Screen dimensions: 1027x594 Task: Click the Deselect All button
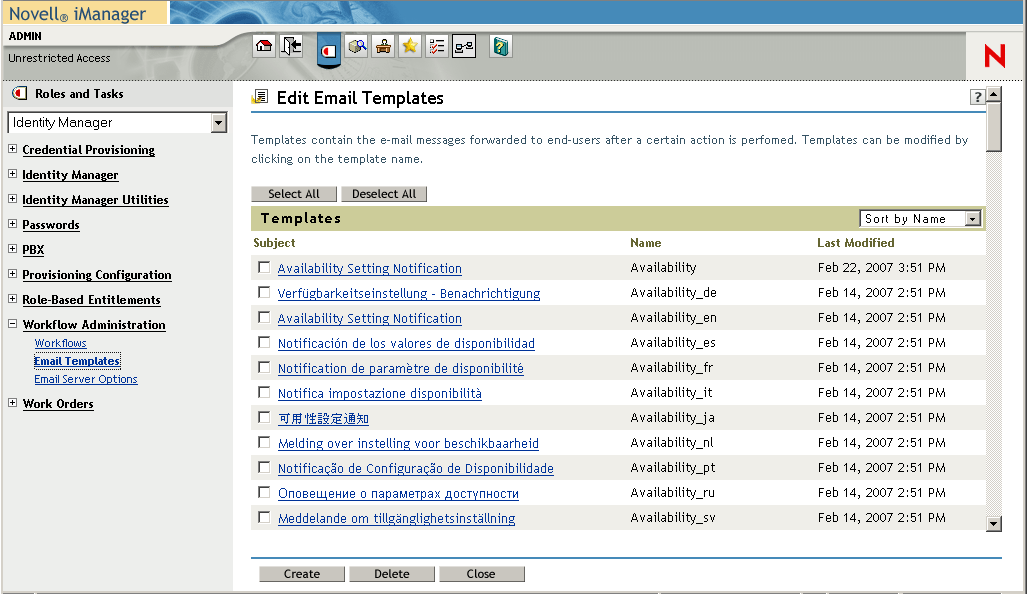click(x=384, y=194)
